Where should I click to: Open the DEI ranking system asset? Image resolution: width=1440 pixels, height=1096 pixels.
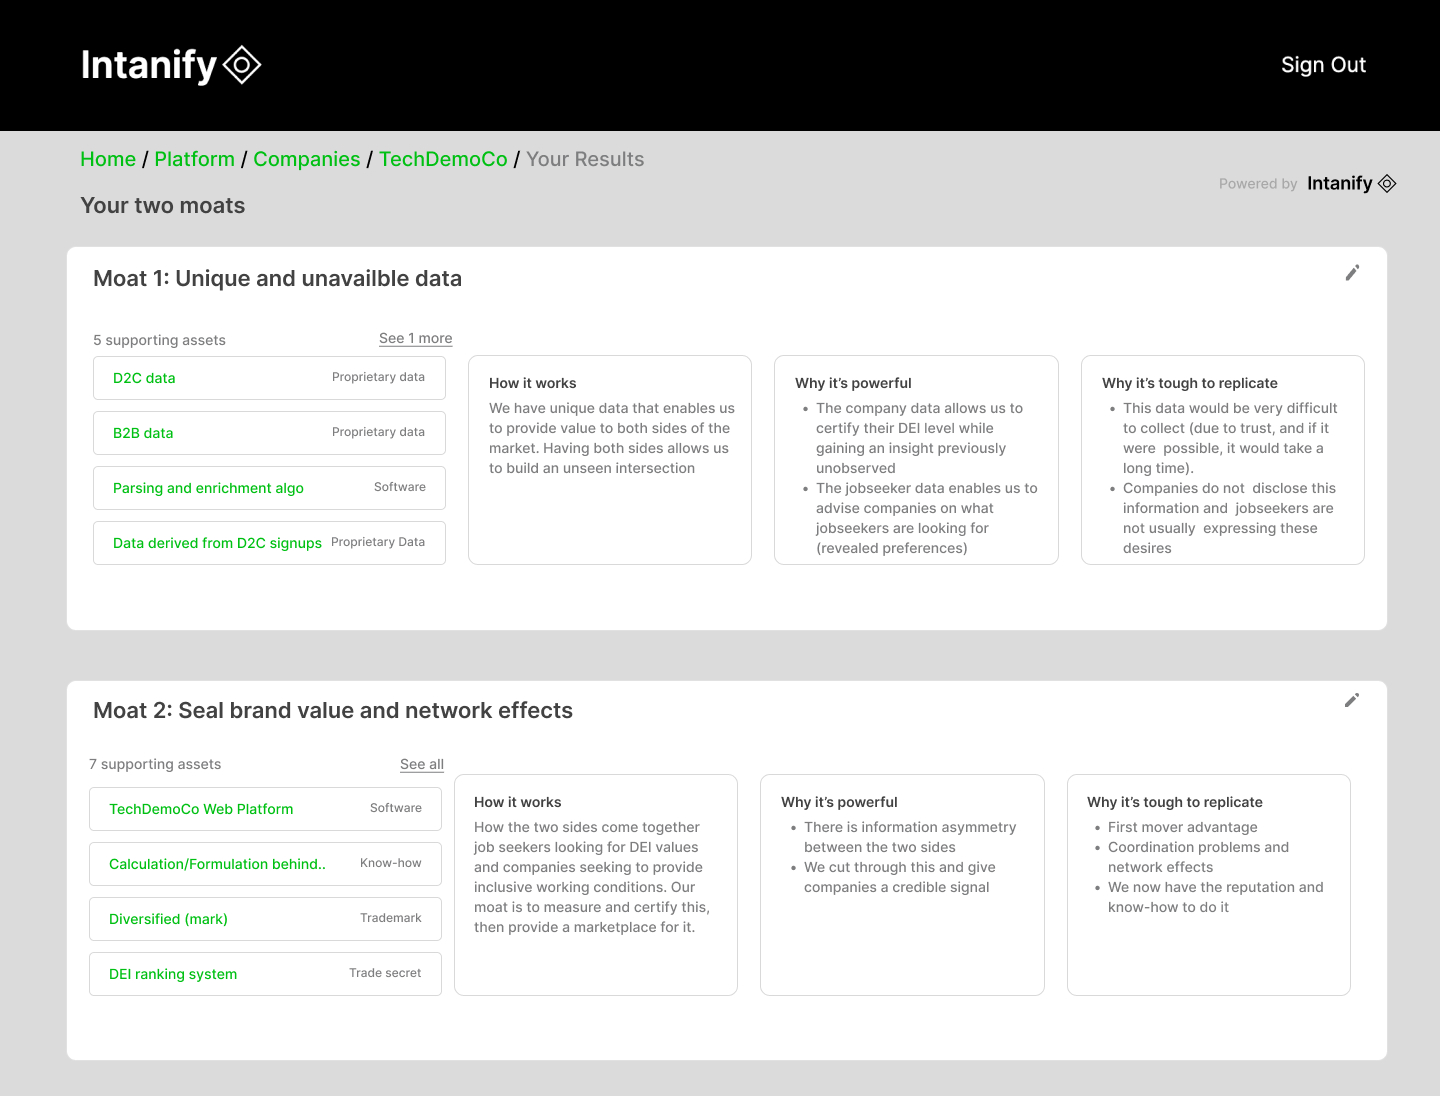pos(265,974)
